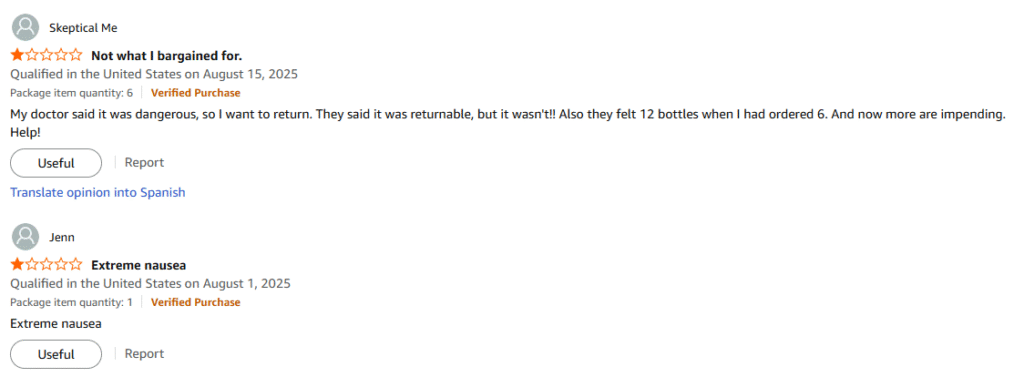Click Verified Purchase on Jenn's review
Screen dimensions: 1024x377
[x=195, y=303]
